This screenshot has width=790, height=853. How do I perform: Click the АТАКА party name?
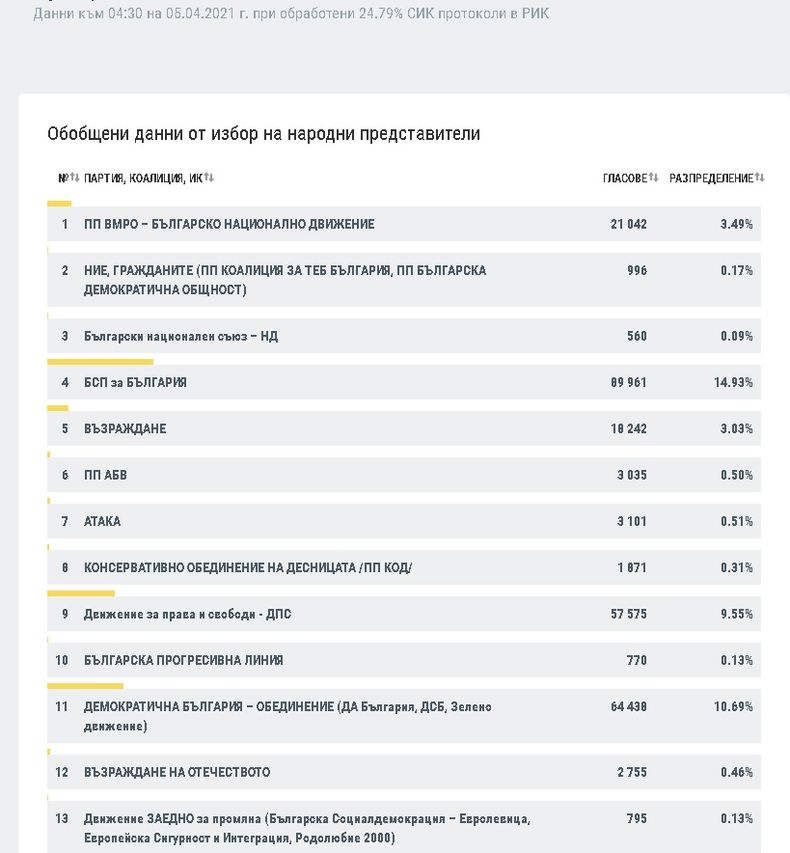click(x=102, y=521)
